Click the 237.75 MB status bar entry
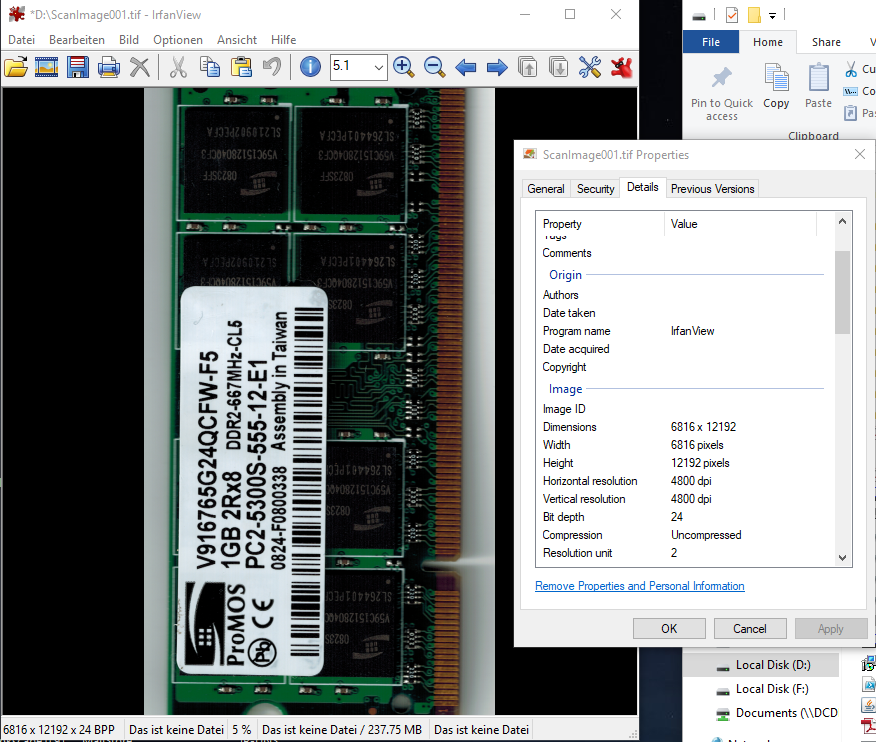 342,730
